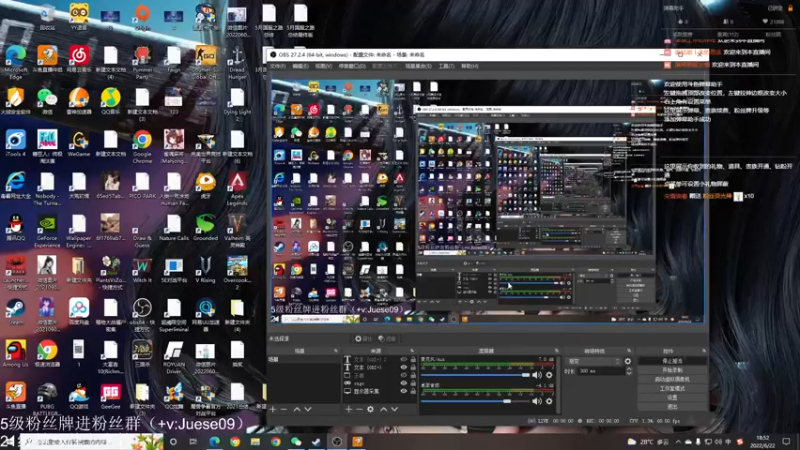Screen dimensions: 800x450
Task: Open PICO PARK desktop shortcut
Action: tap(142, 185)
